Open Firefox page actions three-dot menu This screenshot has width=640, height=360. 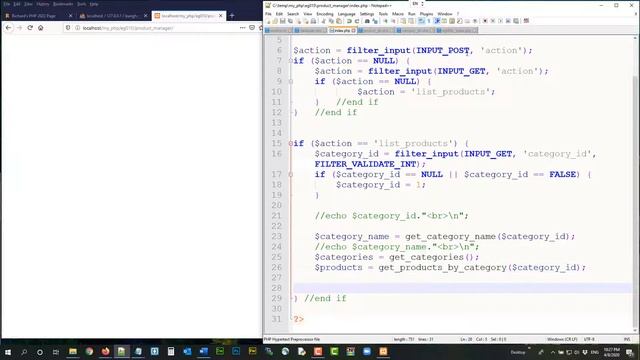click(242, 28)
